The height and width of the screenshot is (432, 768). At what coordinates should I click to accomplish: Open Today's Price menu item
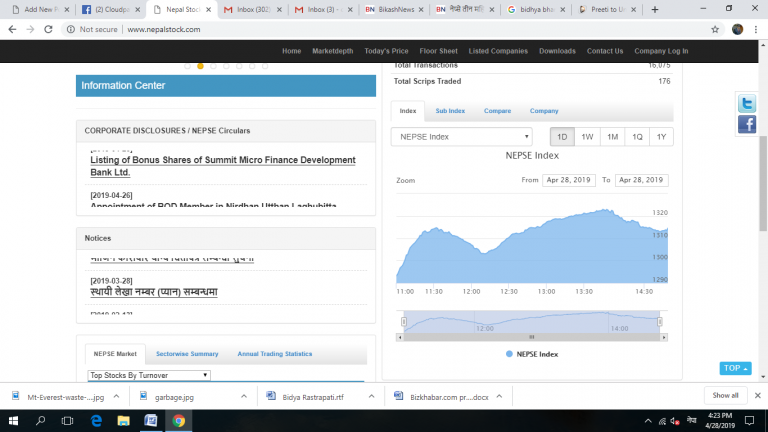pos(386,51)
